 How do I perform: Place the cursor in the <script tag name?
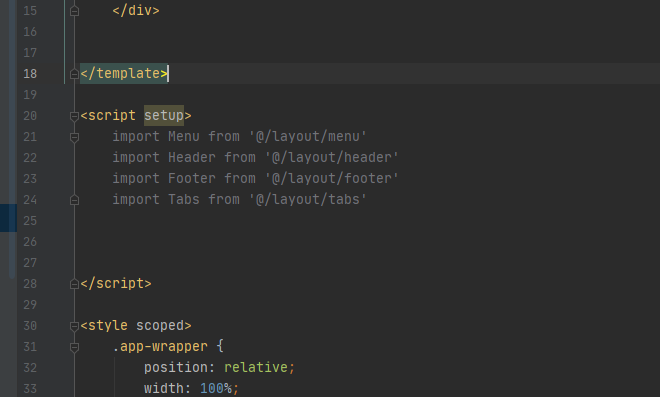[x=112, y=115]
